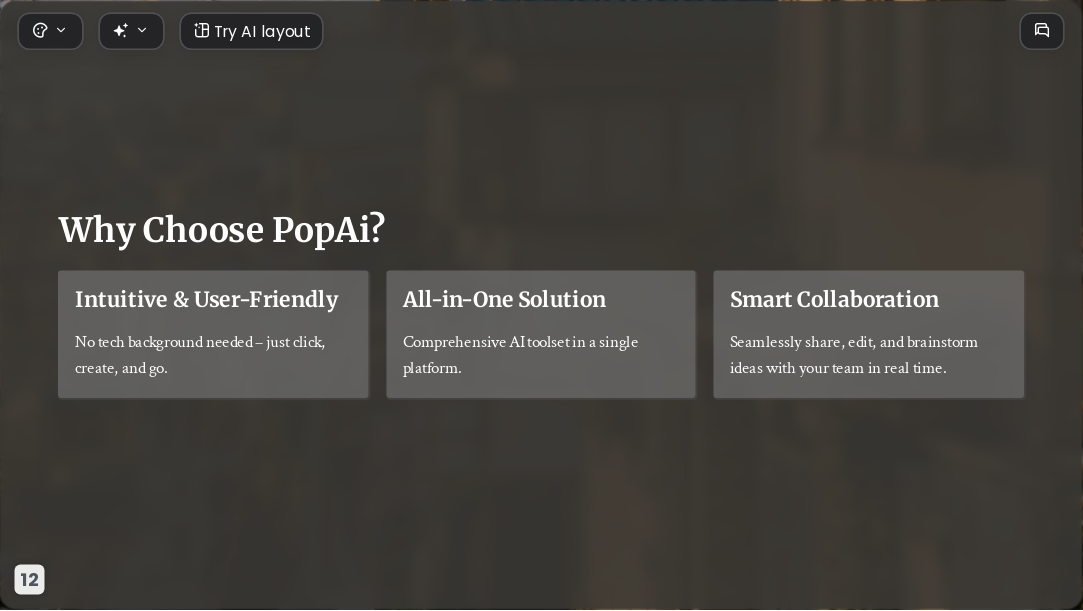Click the 'No tech background needed' description text
This screenshot has width=1083, height=611.
(200, 355)
